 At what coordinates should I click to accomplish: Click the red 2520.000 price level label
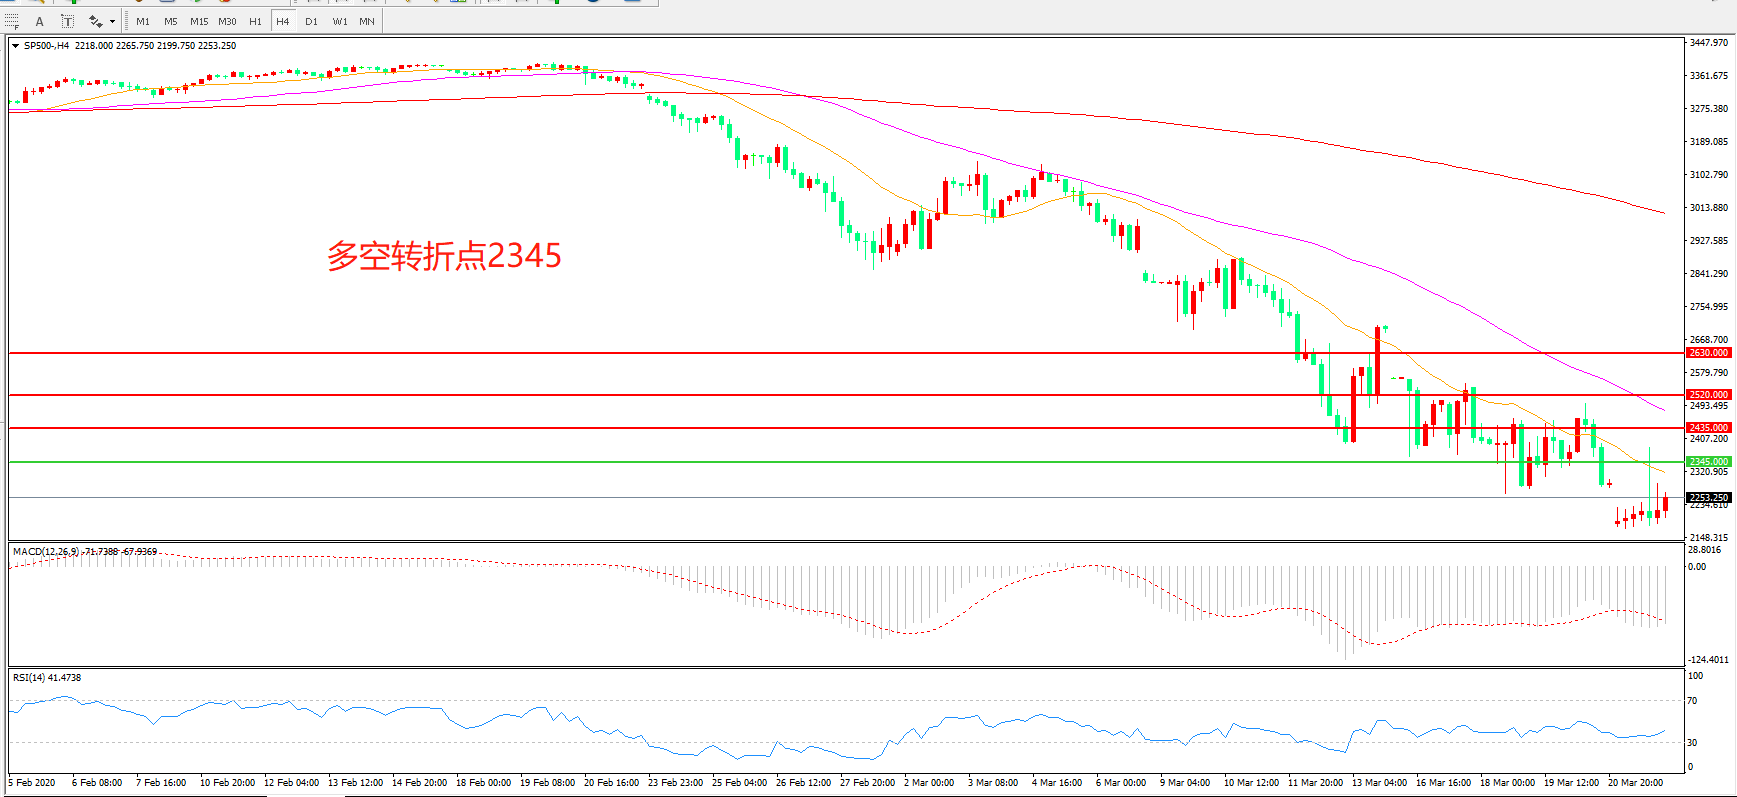[x=1708, y=395]
